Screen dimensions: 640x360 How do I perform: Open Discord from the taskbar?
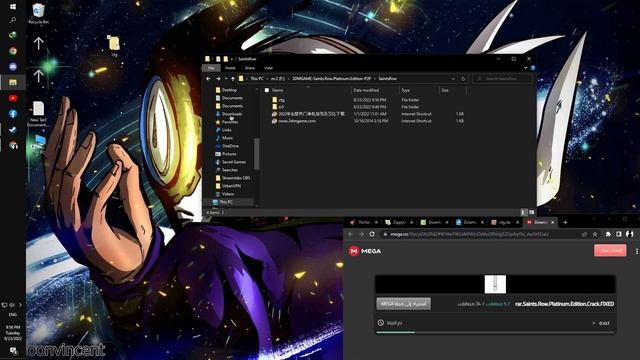point(13,67)
